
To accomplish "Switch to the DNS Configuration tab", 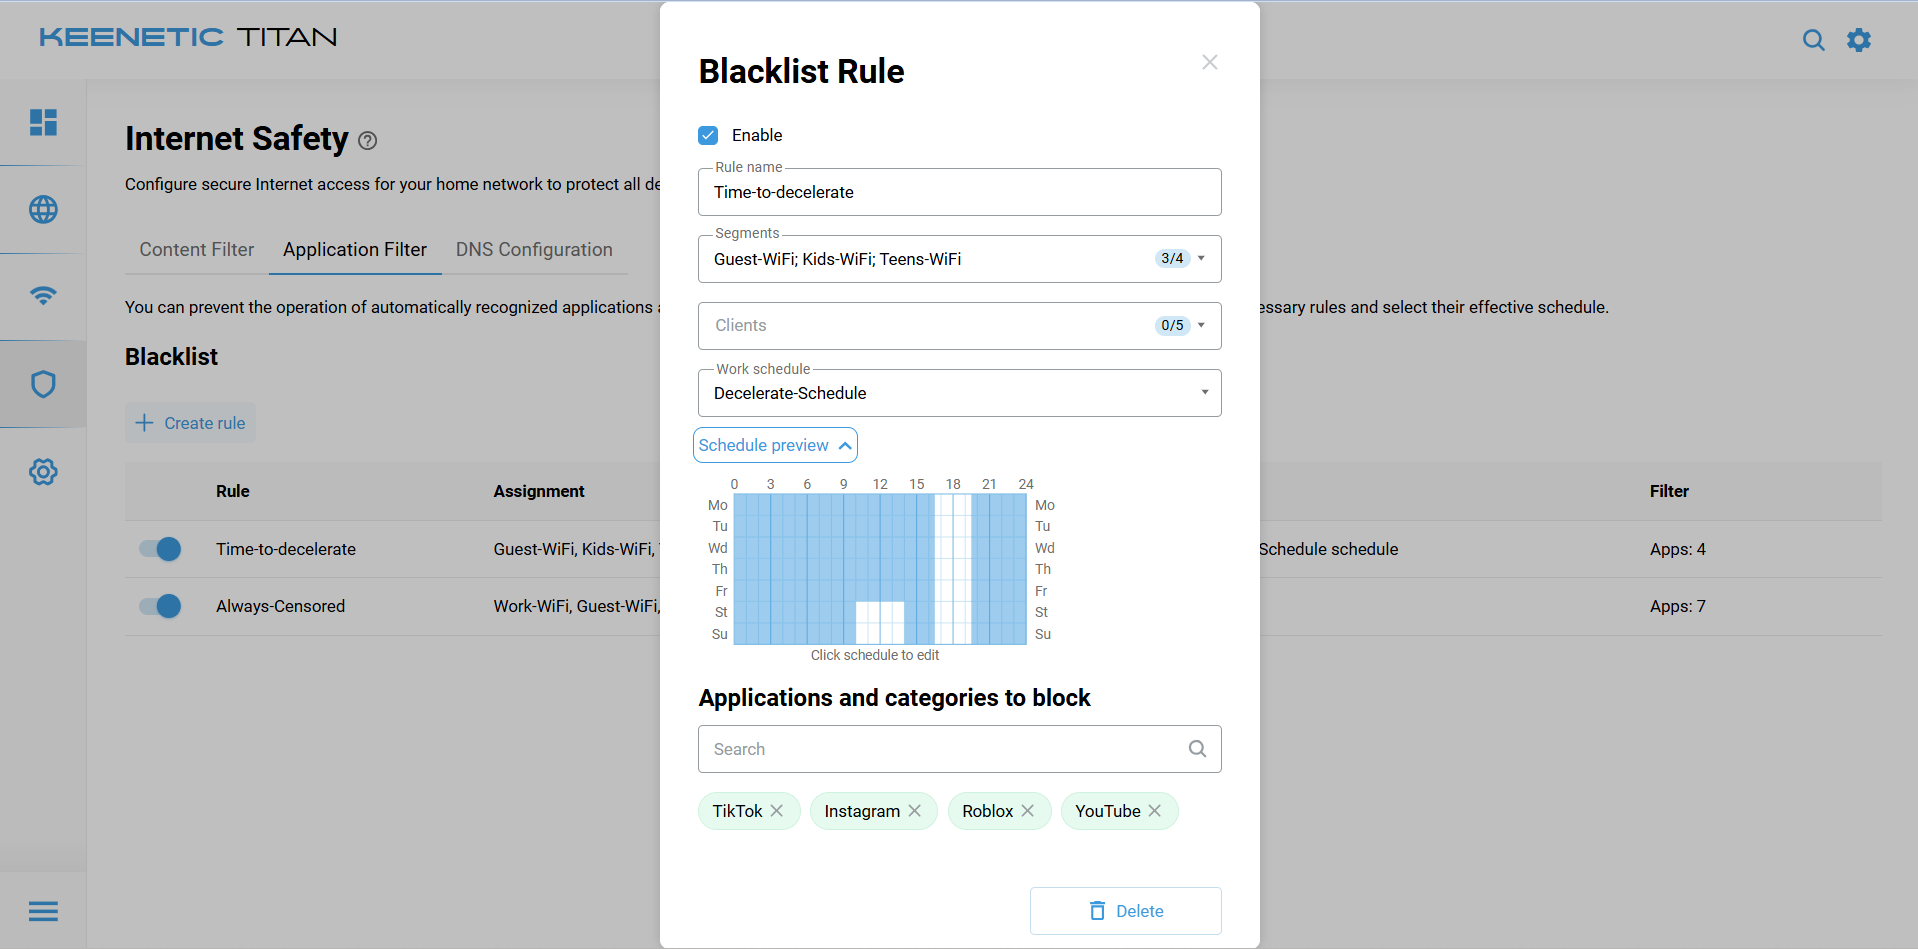I will tap(534, 250).
